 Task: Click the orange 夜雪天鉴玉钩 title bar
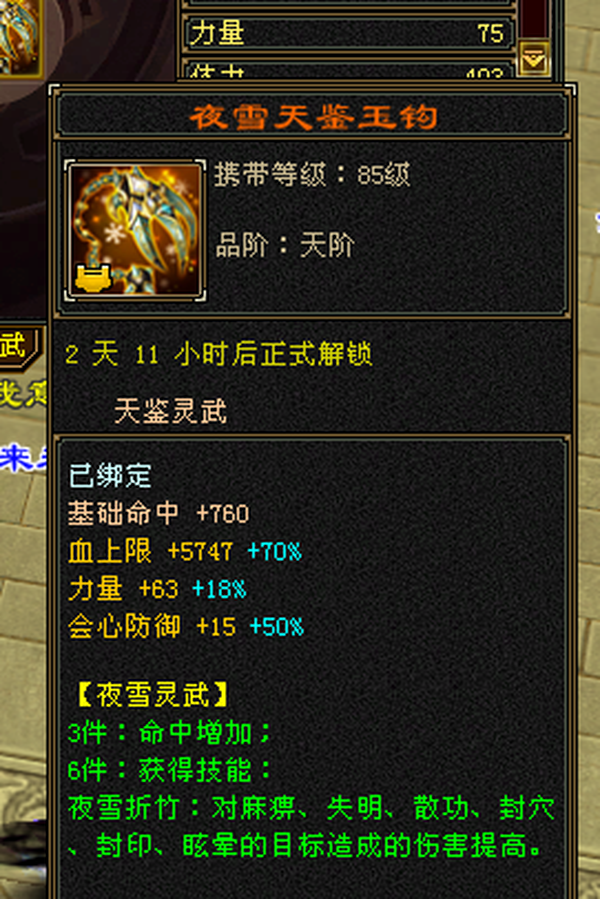pyautogui.click(x=313, y=116)
